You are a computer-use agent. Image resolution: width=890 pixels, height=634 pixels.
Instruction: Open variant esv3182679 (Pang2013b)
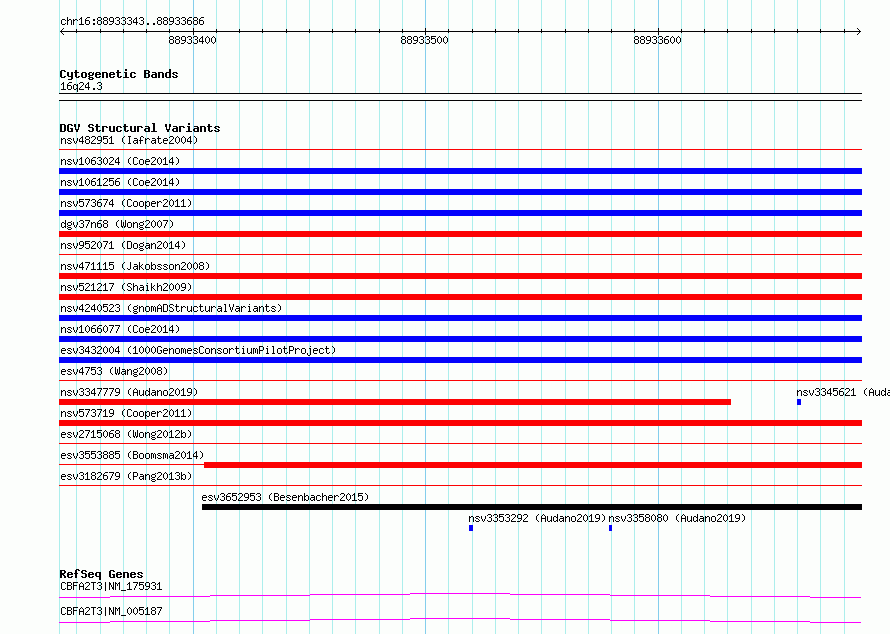point(126,476)
